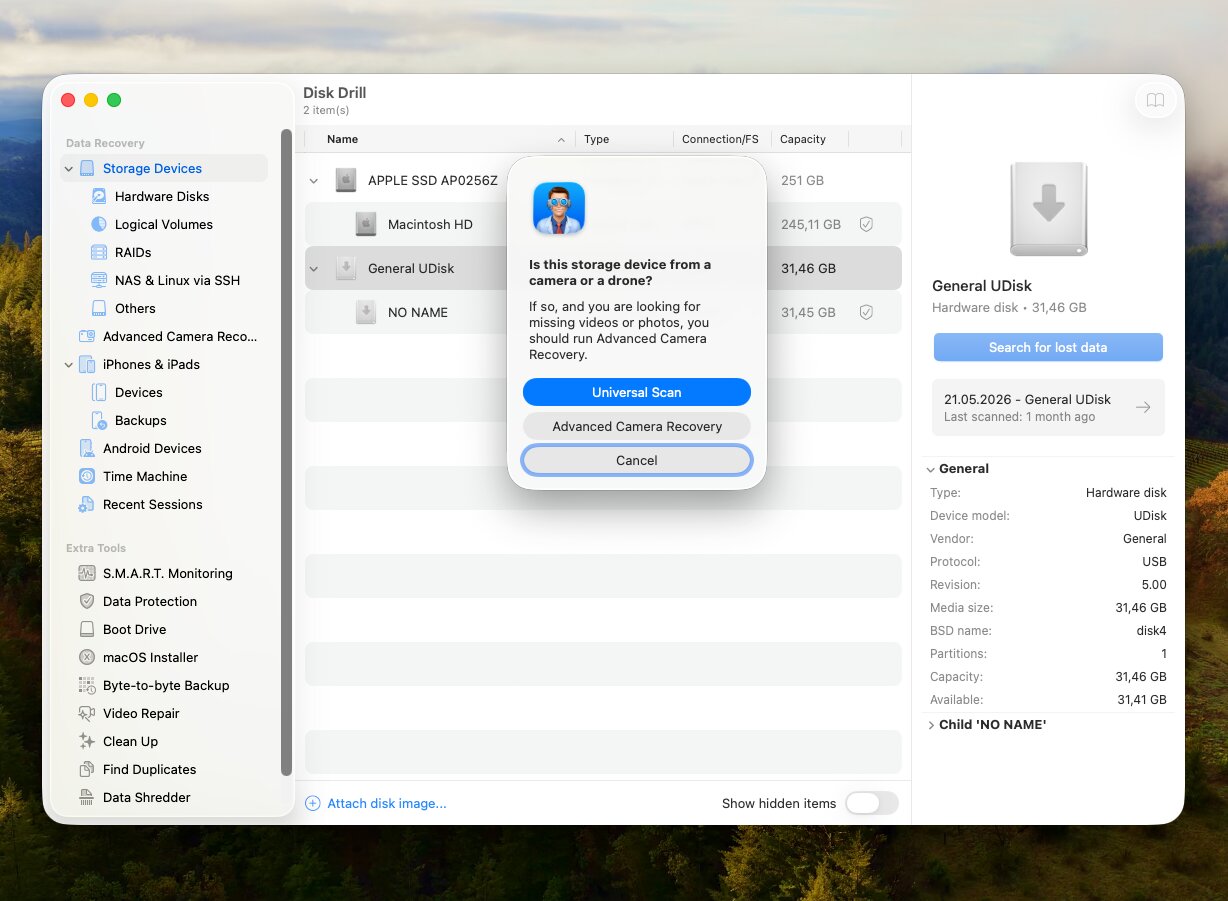Choose Universal Scan in the dialog
The width and height of the screenshot is (1228, 901).
637,392
